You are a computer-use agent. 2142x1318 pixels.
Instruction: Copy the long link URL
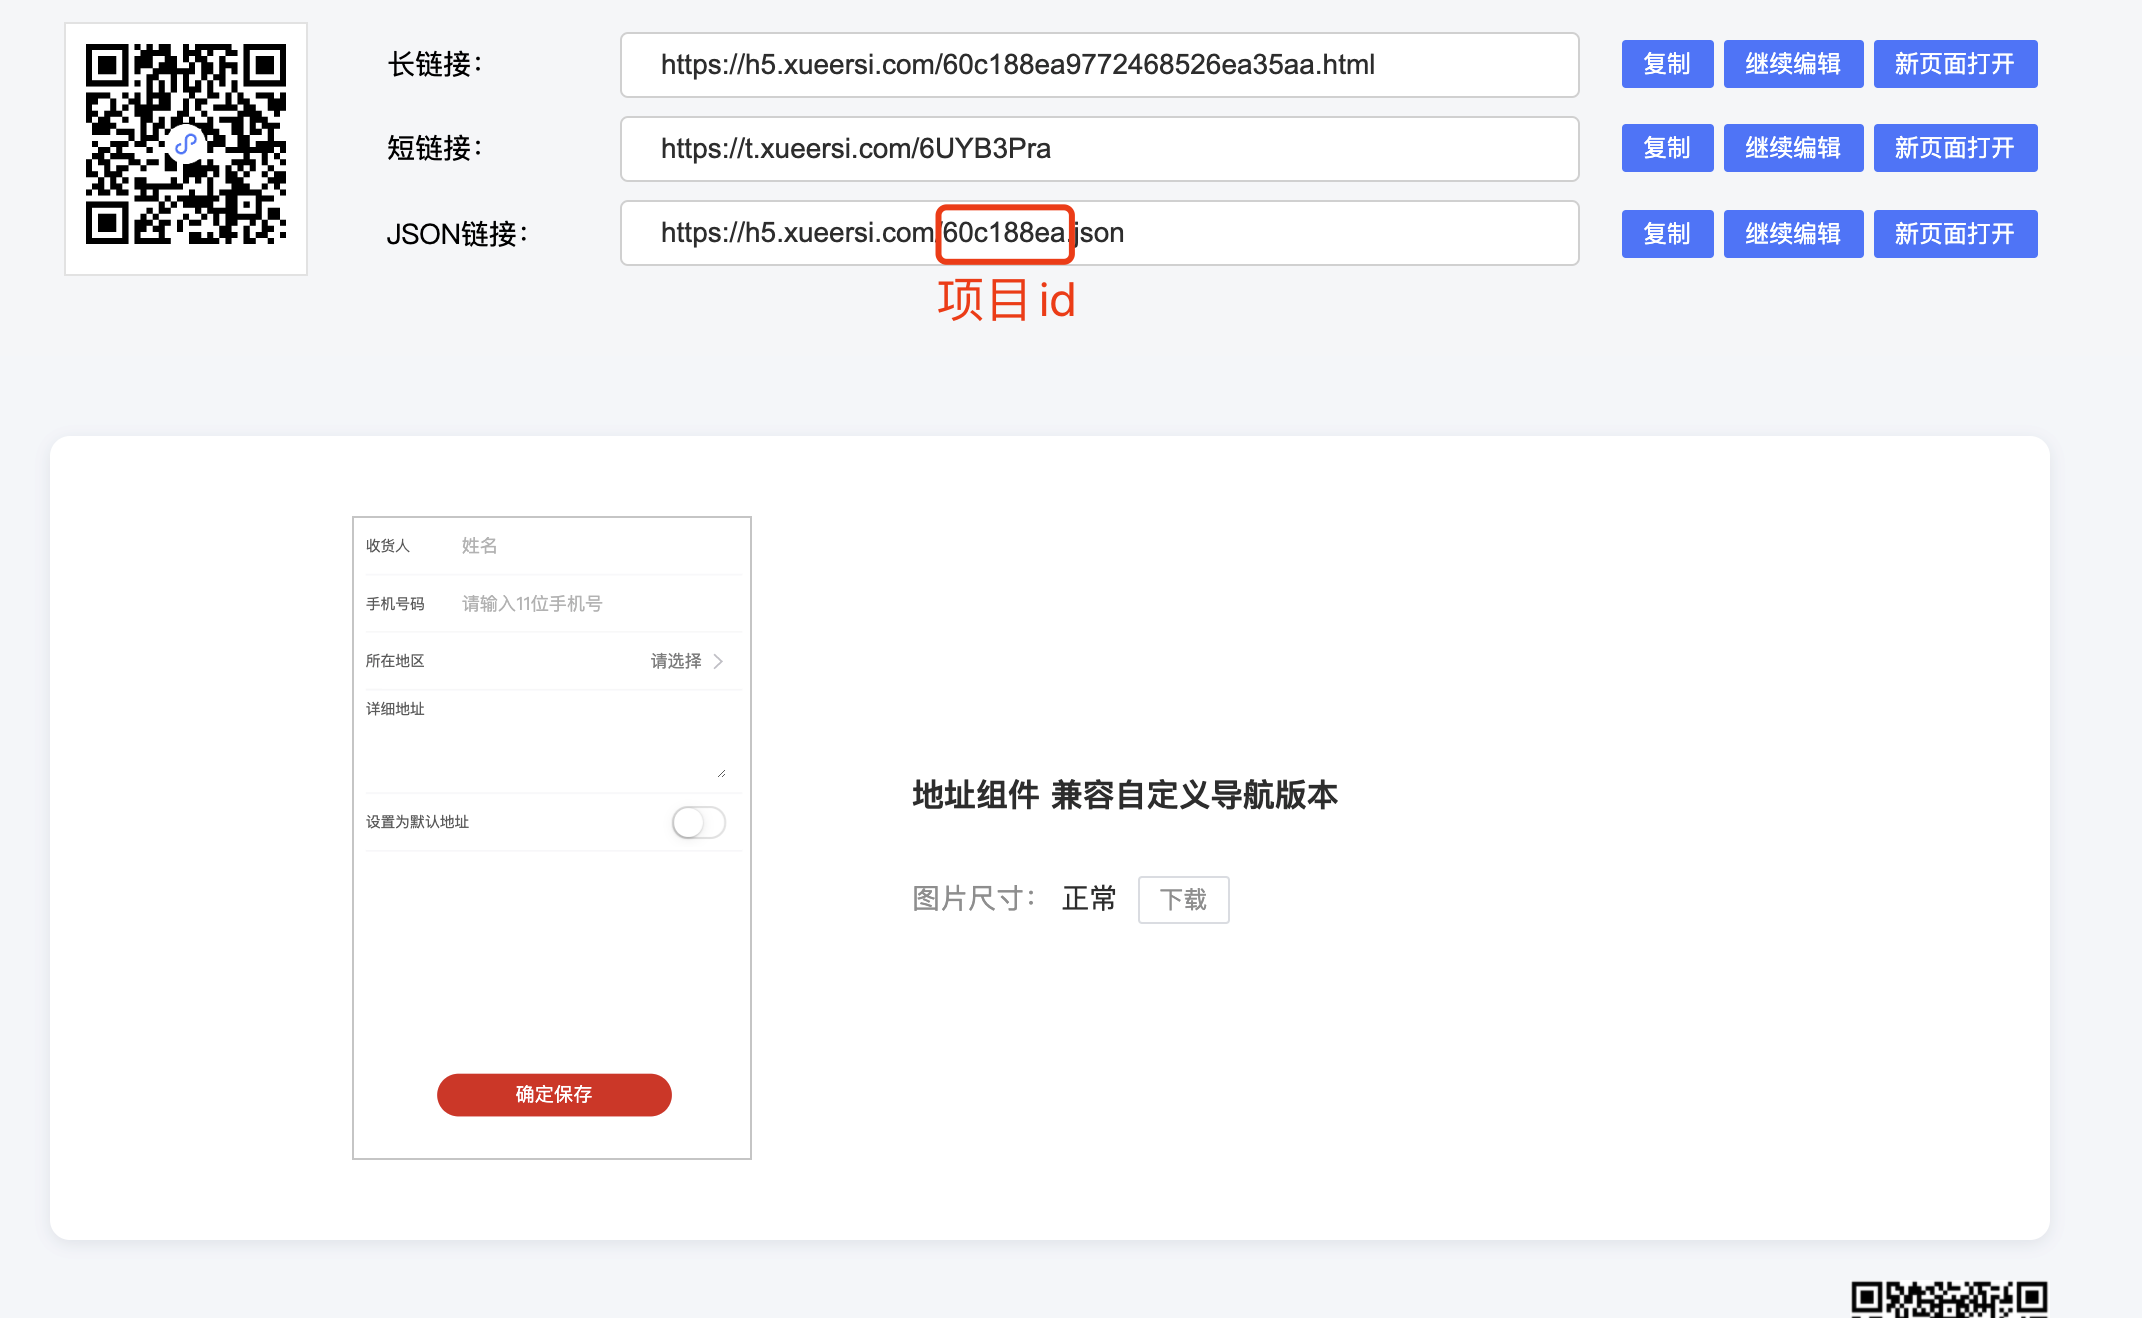pyautogui.click(x=1666, y=64)
